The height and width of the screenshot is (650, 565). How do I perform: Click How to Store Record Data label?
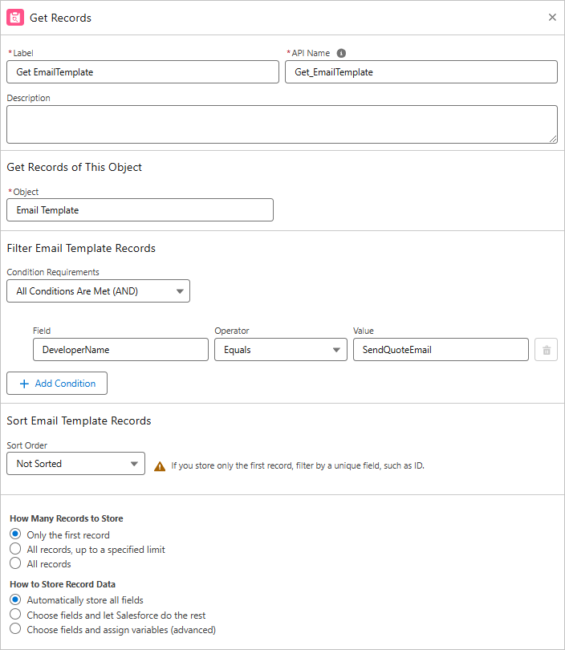[x=63, y=584]
